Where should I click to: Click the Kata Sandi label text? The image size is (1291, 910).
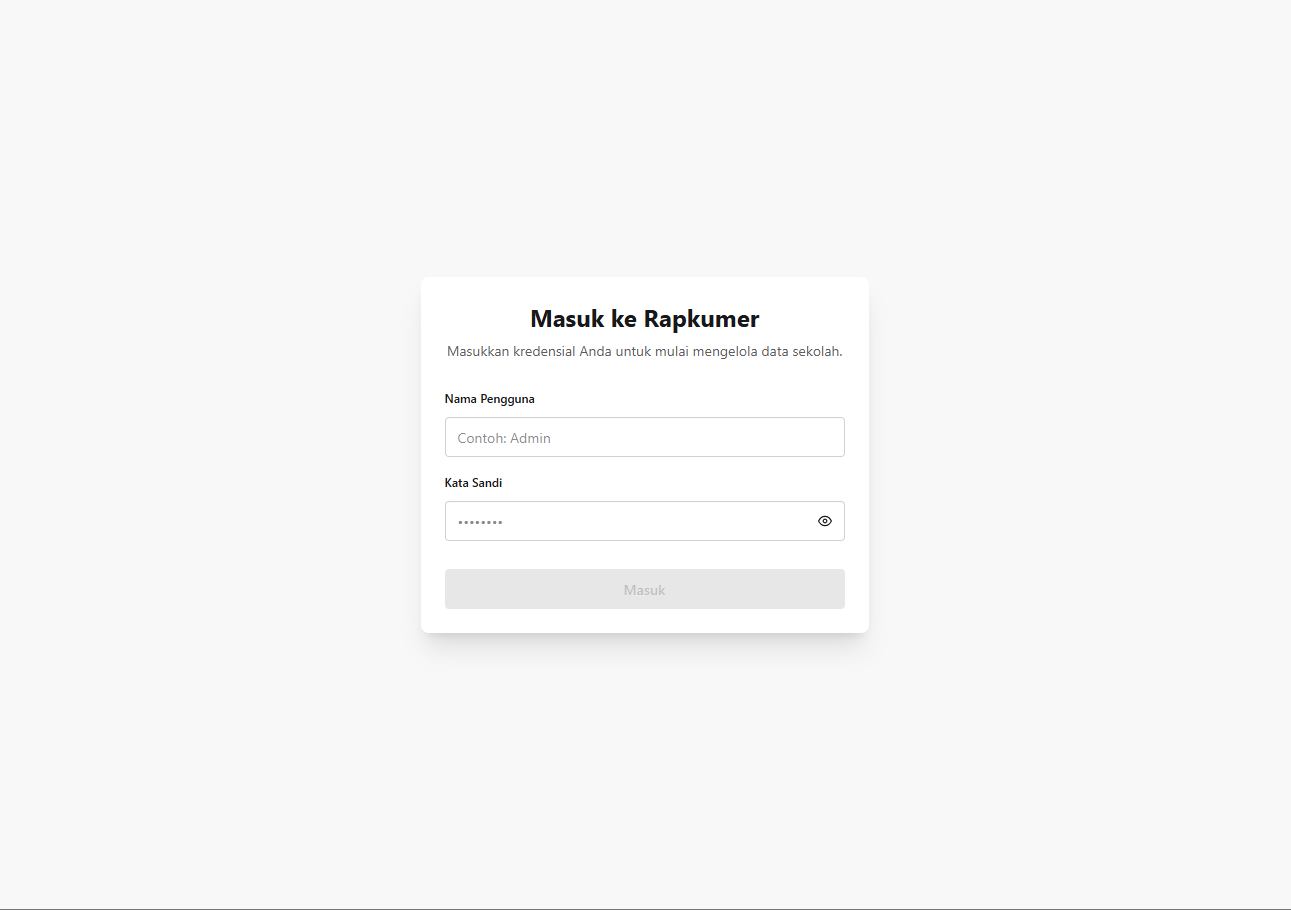[x=473, y=482]
